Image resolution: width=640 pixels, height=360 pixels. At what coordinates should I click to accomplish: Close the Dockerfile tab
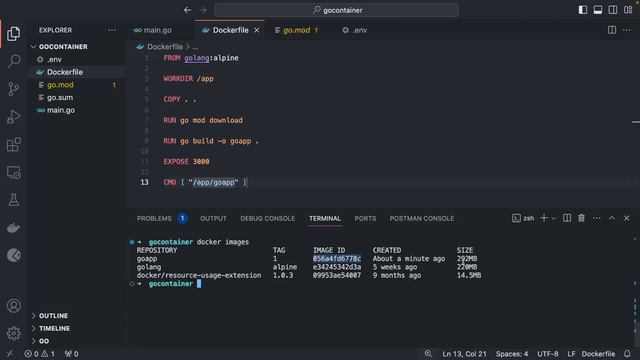click(257, 30)
